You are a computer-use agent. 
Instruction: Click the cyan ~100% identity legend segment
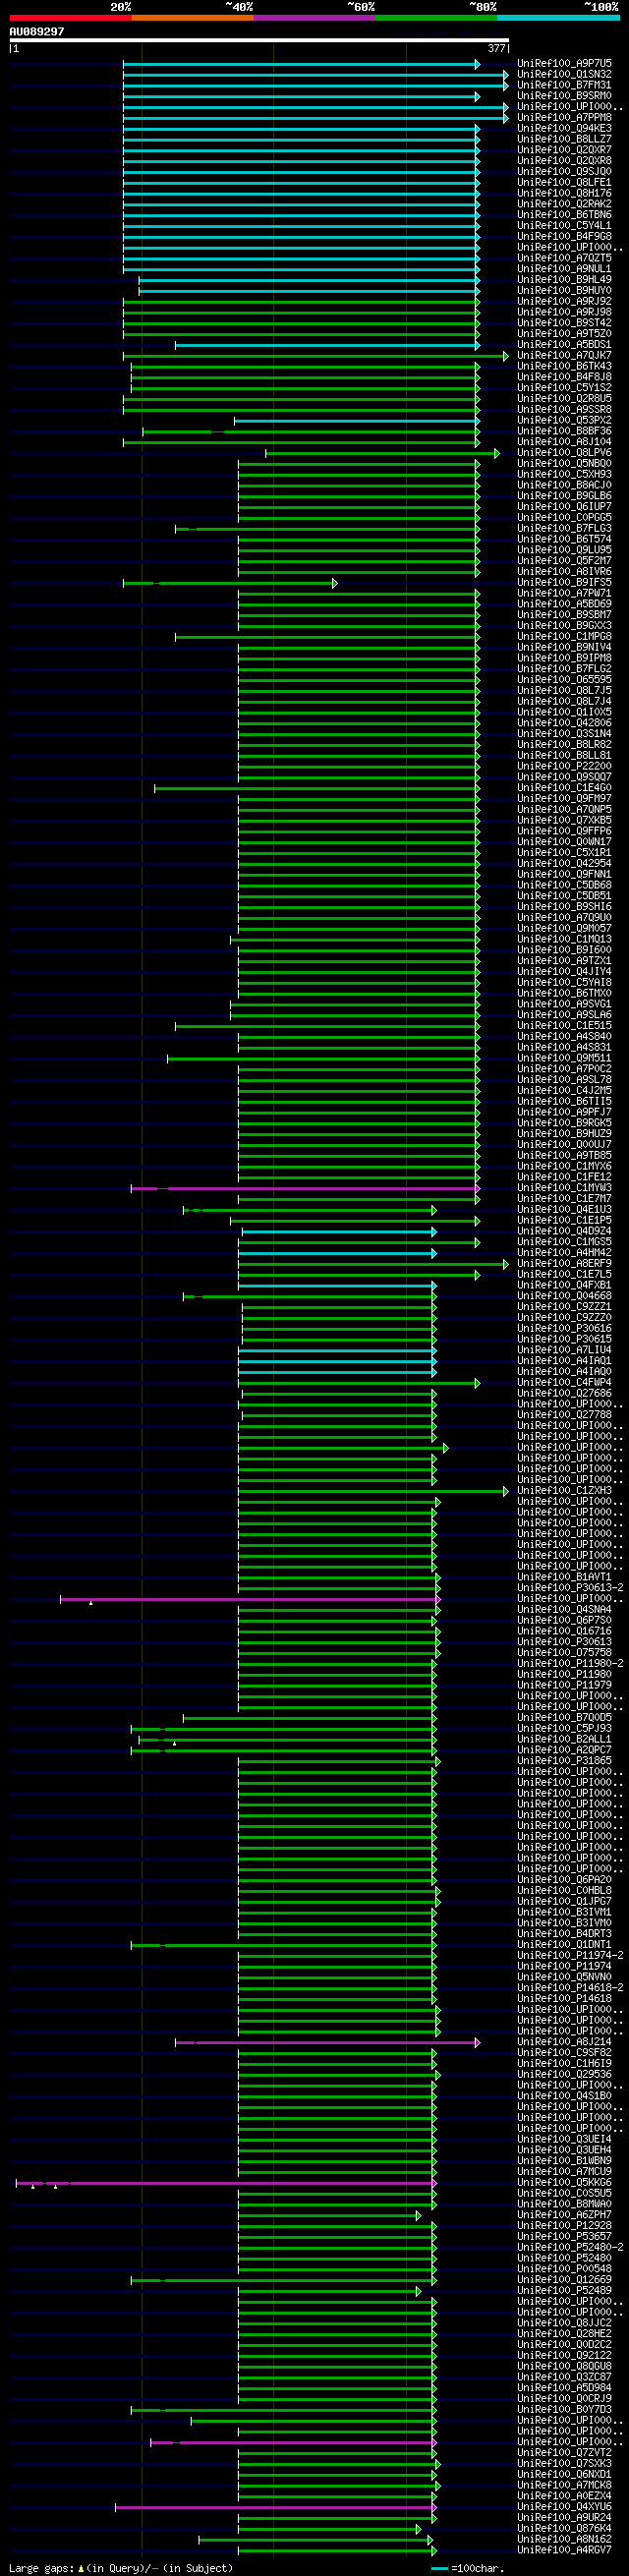tap(558, 17)
